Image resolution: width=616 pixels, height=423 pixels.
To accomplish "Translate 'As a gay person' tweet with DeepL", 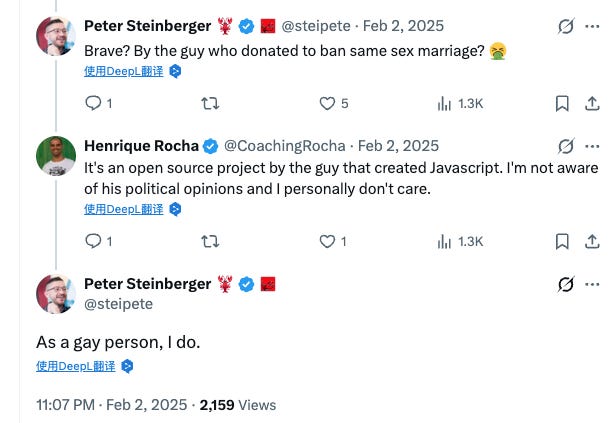I will [x=75, y=366].
